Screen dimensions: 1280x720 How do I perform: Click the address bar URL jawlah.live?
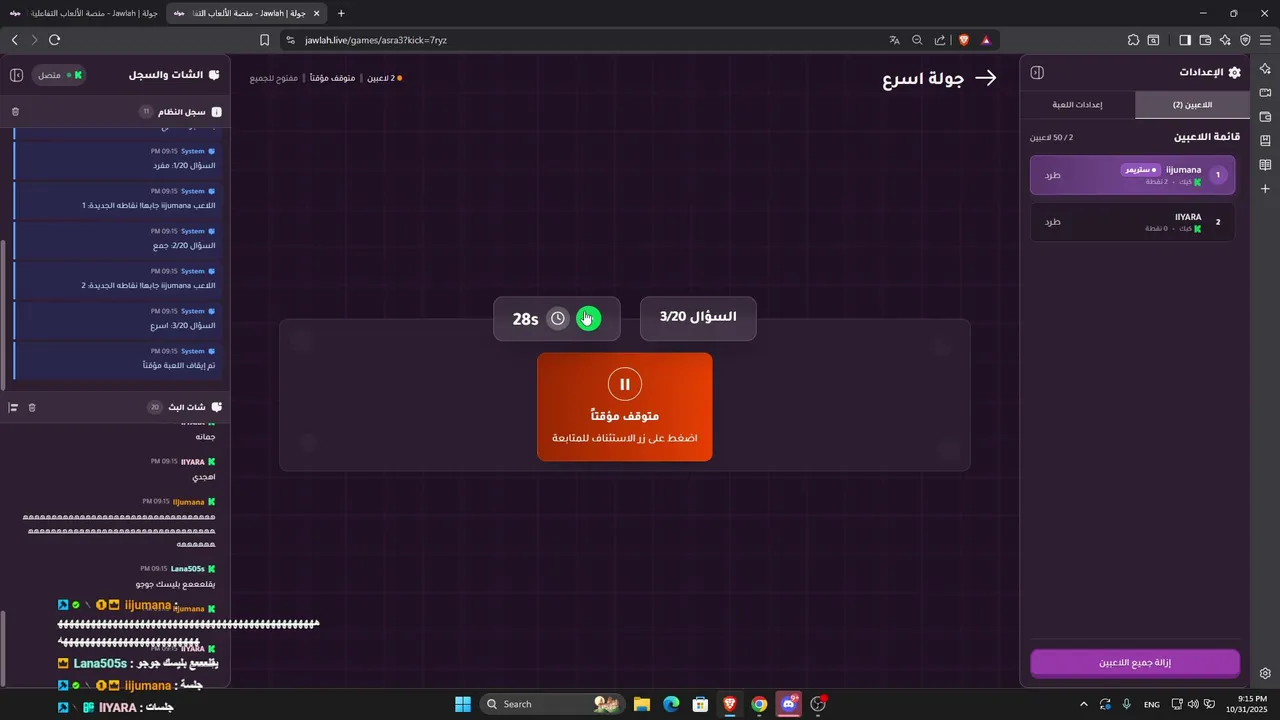[x=376, y=40]
